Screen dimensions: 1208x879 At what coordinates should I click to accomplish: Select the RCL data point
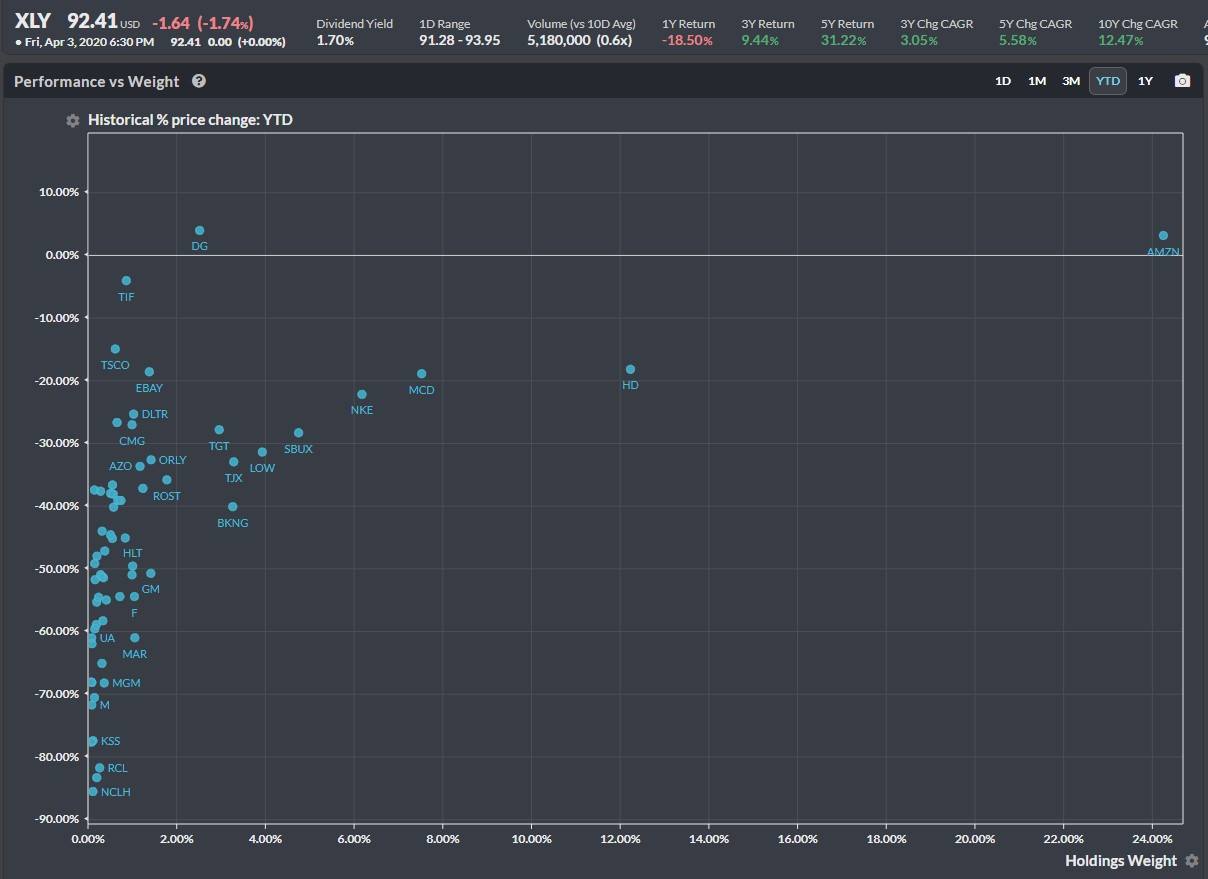[x=99, y=768]
